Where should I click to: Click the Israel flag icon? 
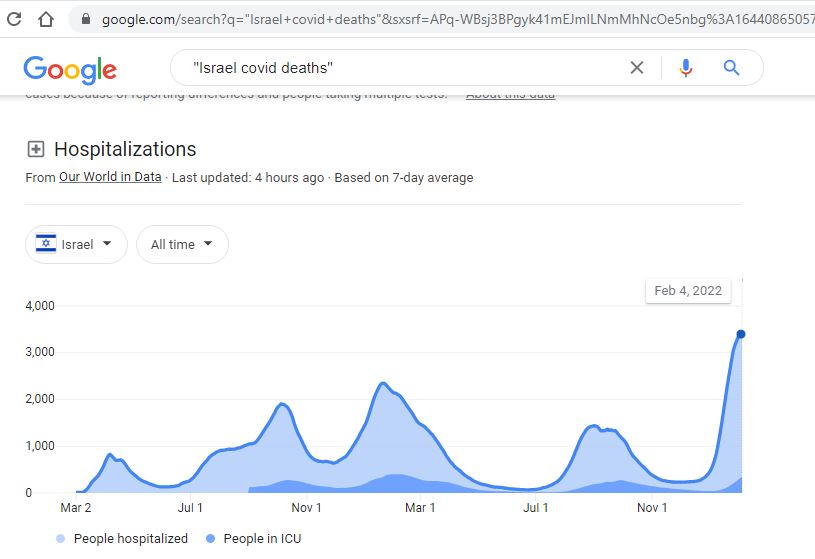pos(46,244)
